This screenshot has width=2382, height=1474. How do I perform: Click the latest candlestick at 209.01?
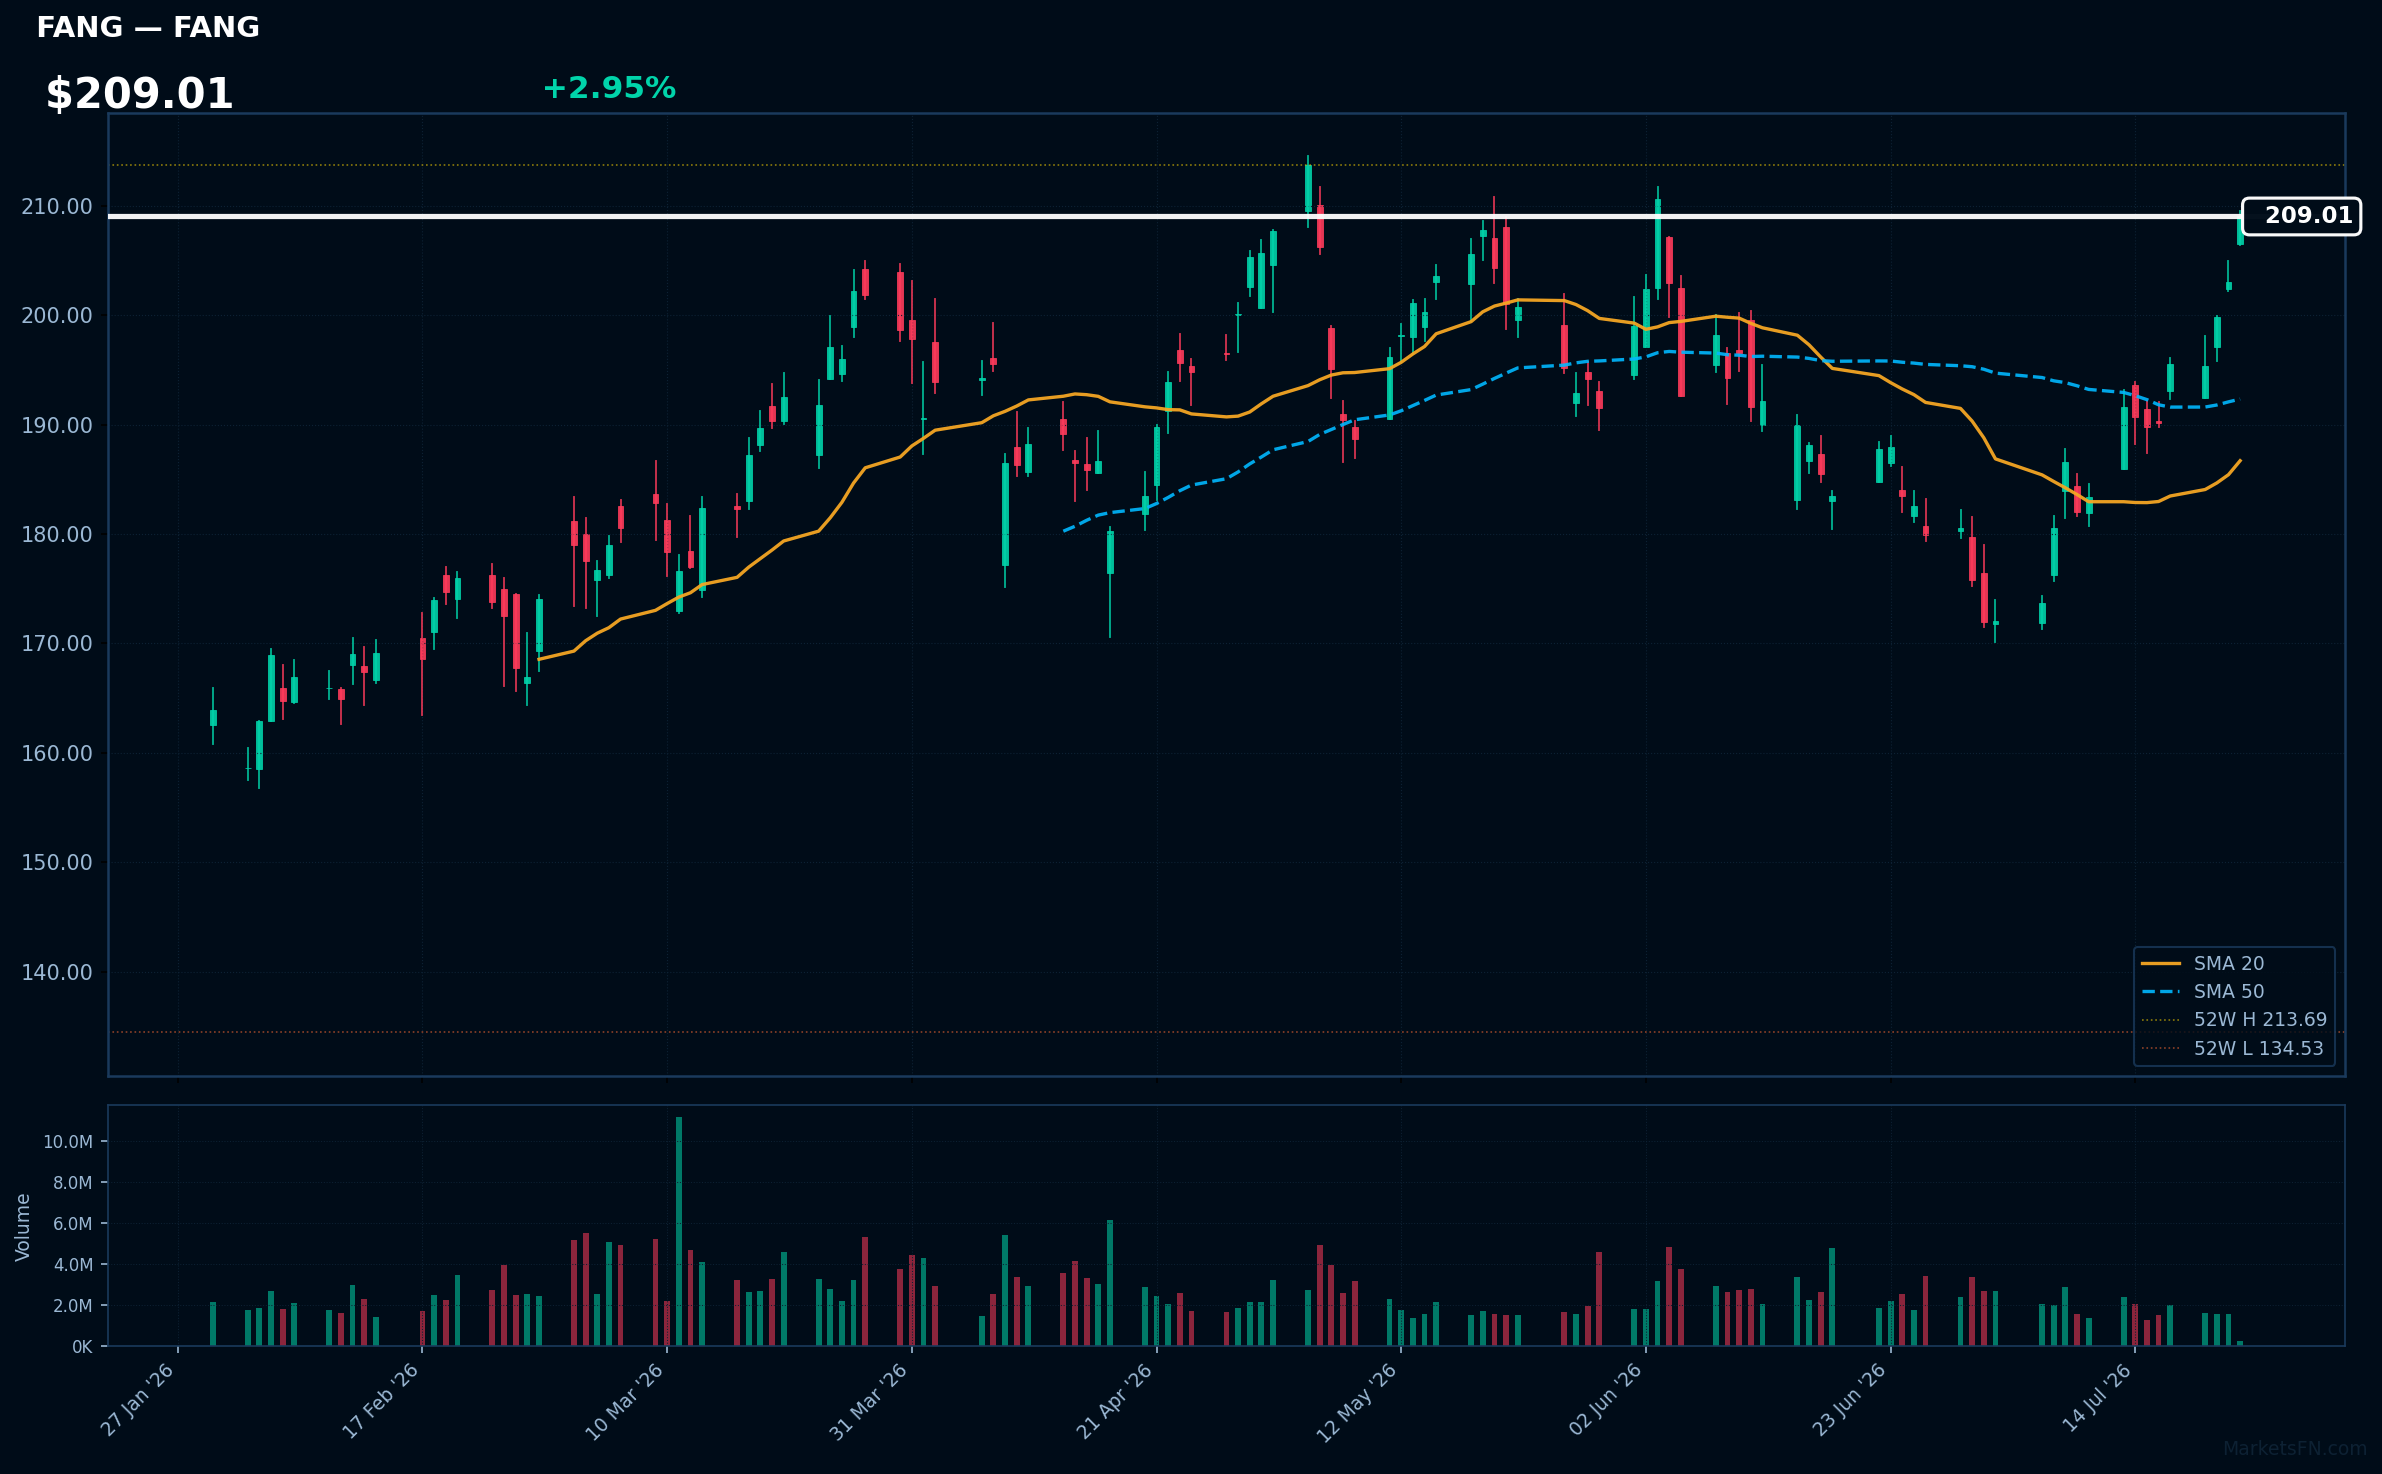(x=2240, y=229)
